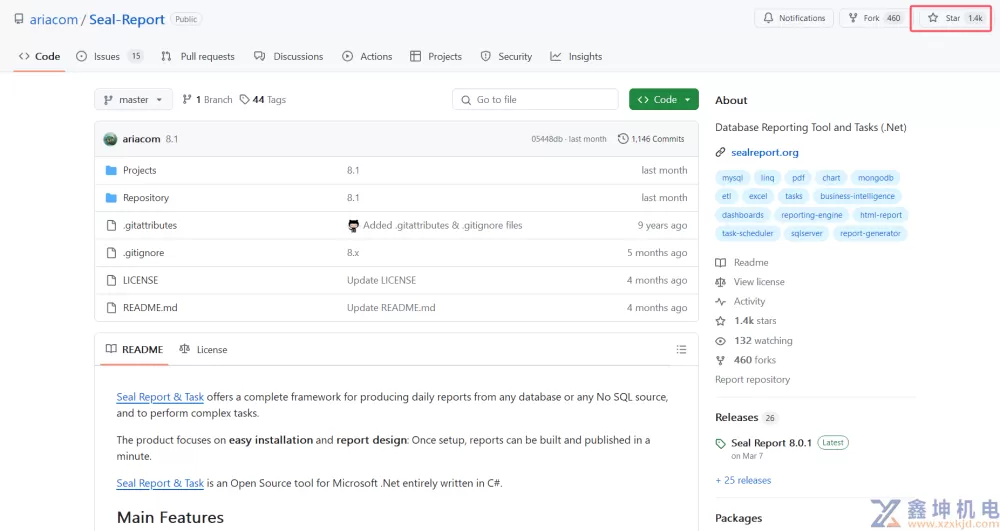View the 44 Tags link
The height and width of the screenshot is (531, 1000).
263,100
